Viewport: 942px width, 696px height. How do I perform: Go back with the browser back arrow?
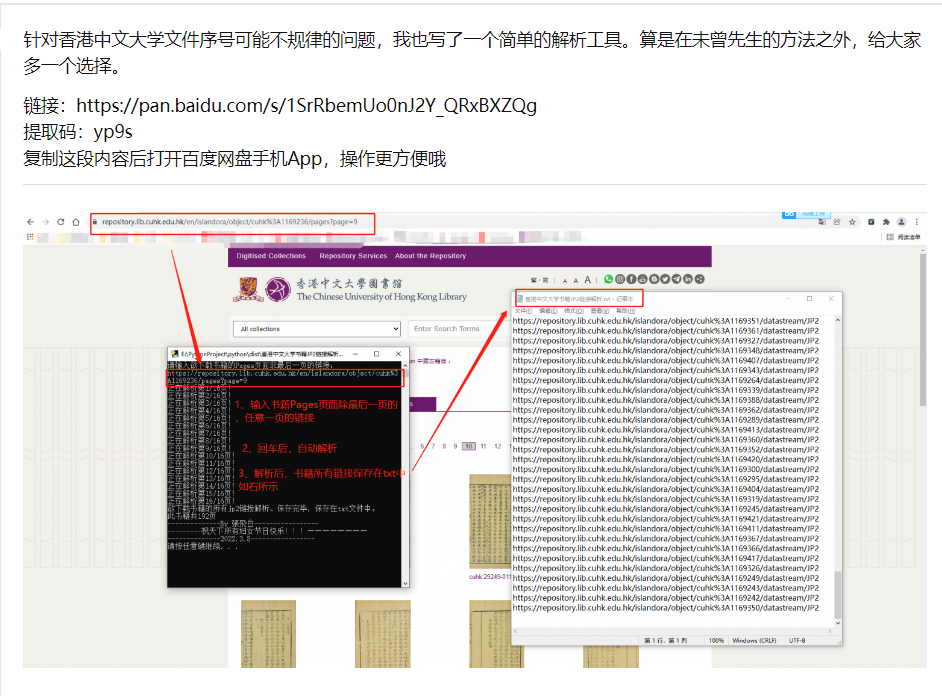[x=31, y=222]
